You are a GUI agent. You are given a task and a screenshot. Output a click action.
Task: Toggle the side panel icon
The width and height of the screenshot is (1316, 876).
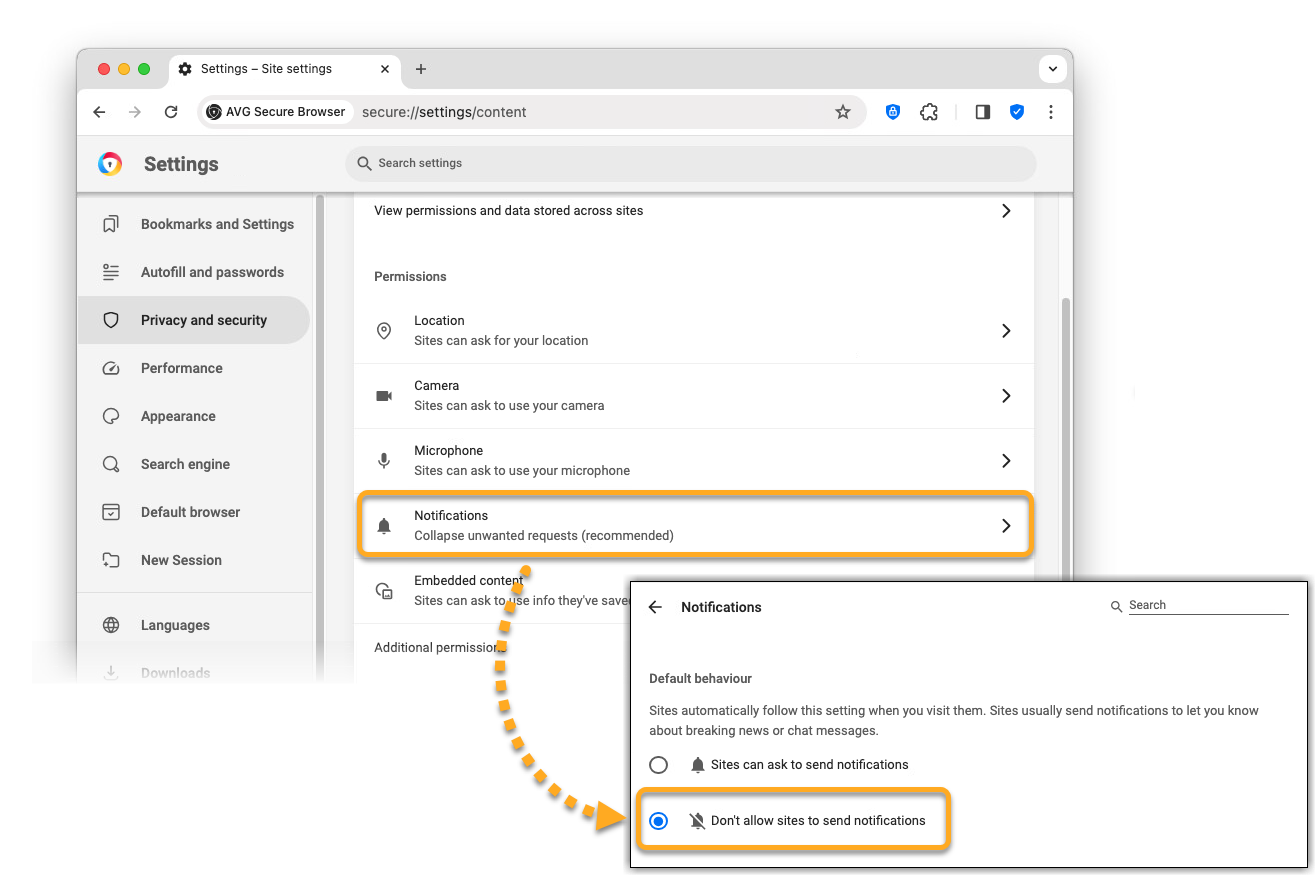982,112
